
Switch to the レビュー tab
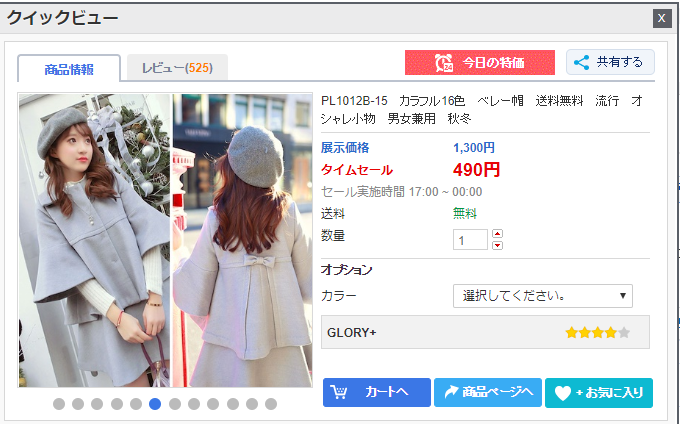pos(177,68)
